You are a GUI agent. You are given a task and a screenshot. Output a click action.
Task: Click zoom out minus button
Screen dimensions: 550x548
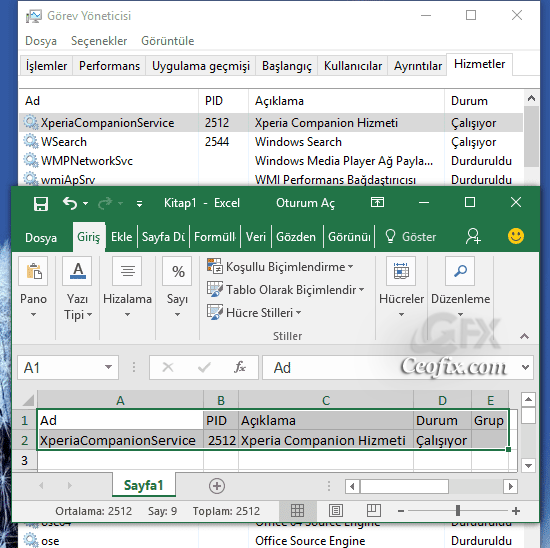point(401,511)
